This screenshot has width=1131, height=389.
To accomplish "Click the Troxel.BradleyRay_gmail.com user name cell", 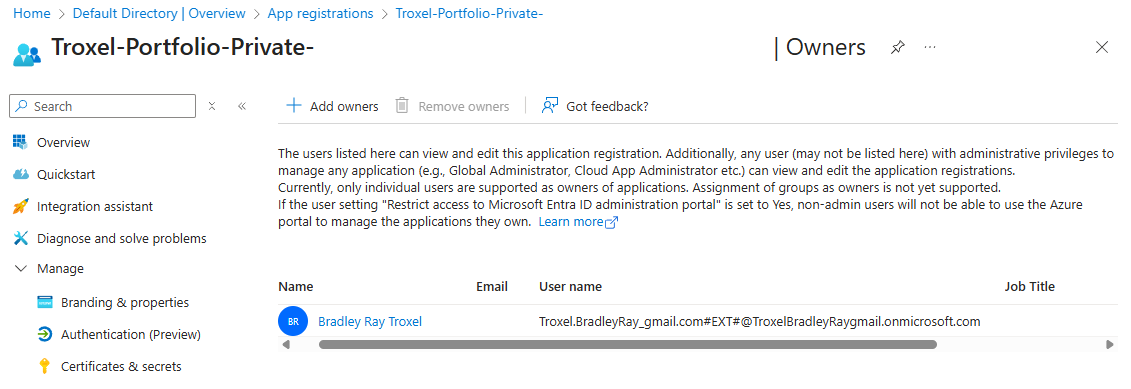I will click(x=760, y=322).
